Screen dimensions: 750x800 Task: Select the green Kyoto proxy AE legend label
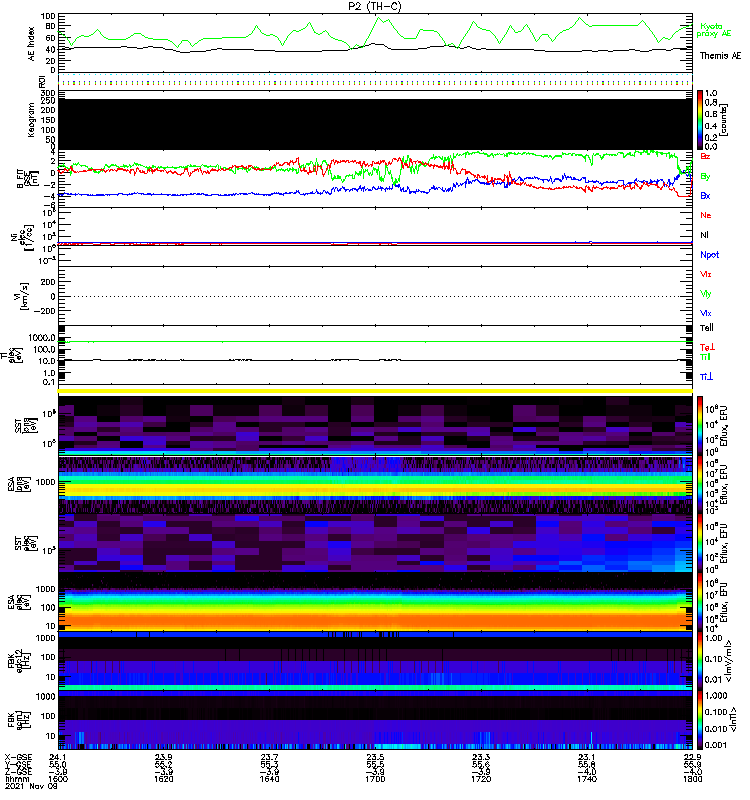coord(713,30)
